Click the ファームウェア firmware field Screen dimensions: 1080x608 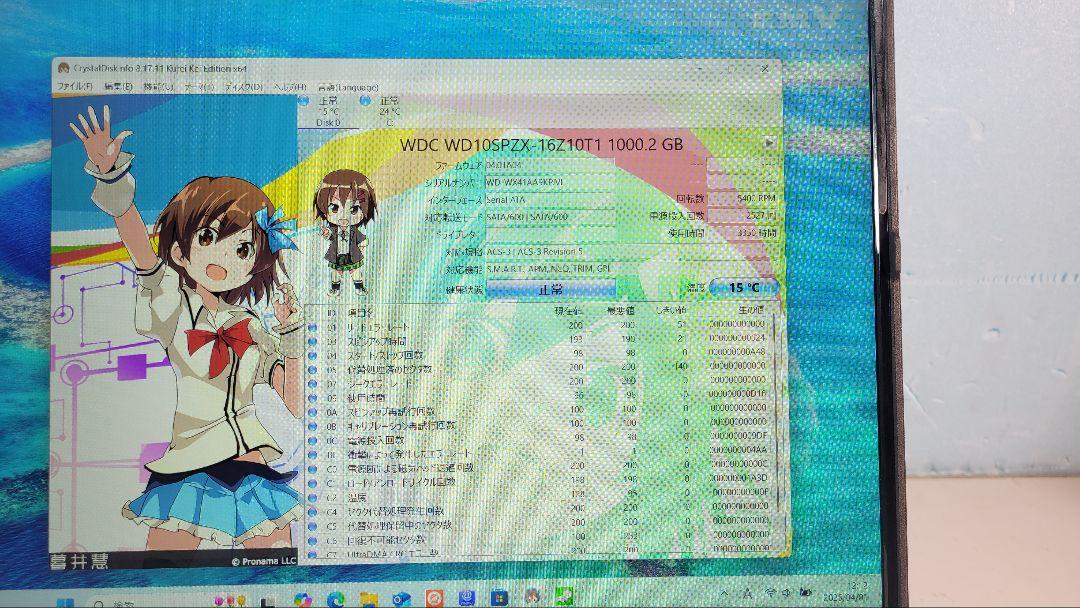click(x=549, y=165)
